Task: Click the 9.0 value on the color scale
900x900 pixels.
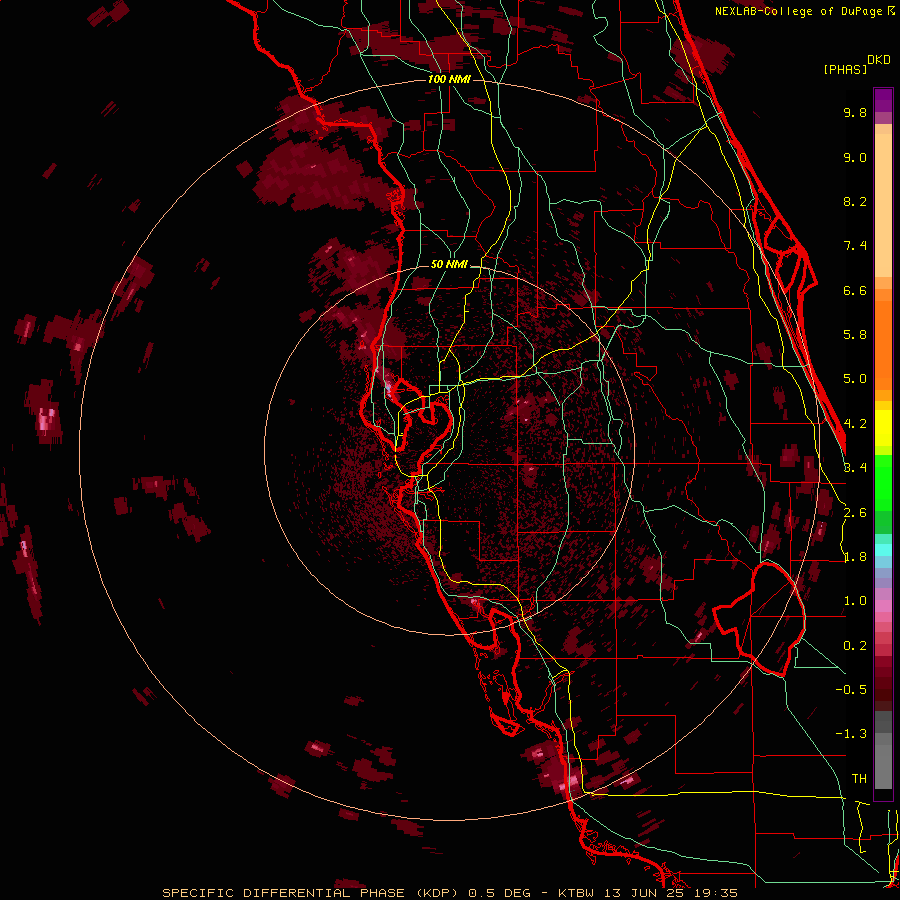Action: [x=855, y=157]
